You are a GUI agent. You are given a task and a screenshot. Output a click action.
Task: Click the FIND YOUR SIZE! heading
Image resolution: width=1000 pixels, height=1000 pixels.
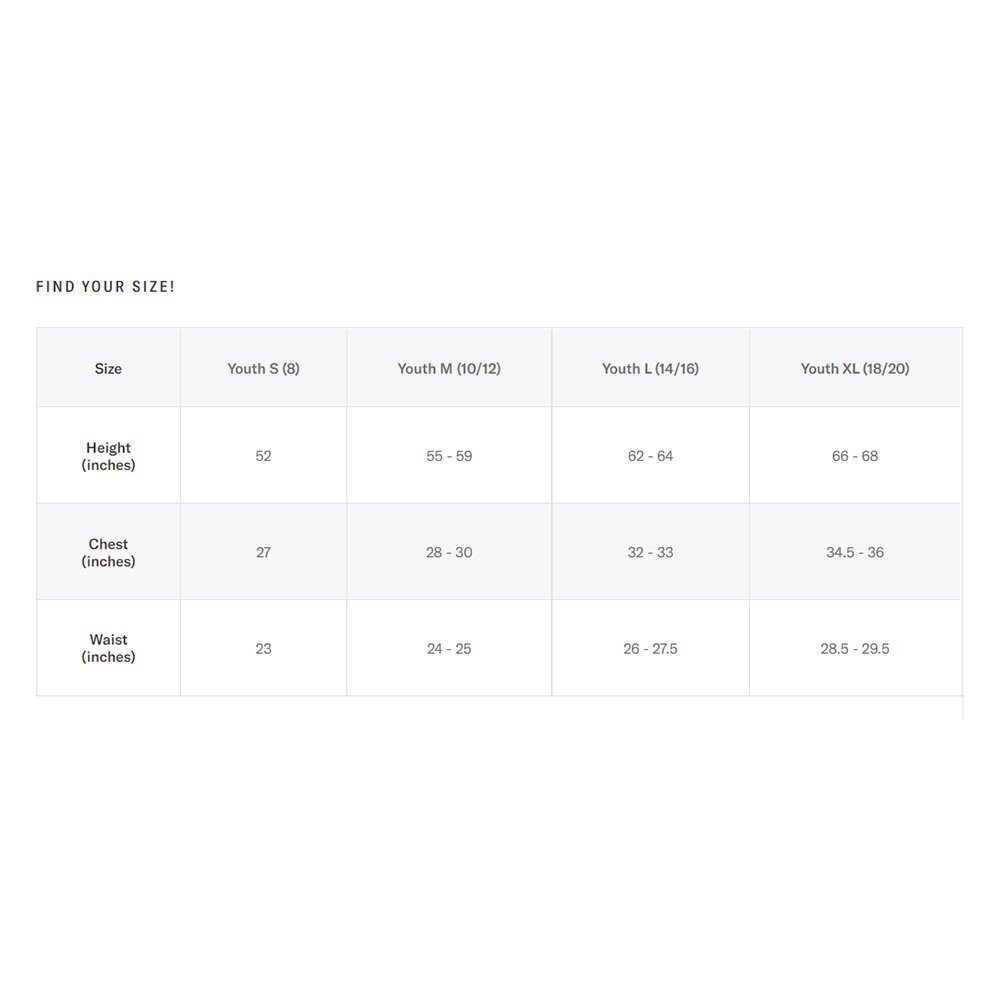click(105, 287)
